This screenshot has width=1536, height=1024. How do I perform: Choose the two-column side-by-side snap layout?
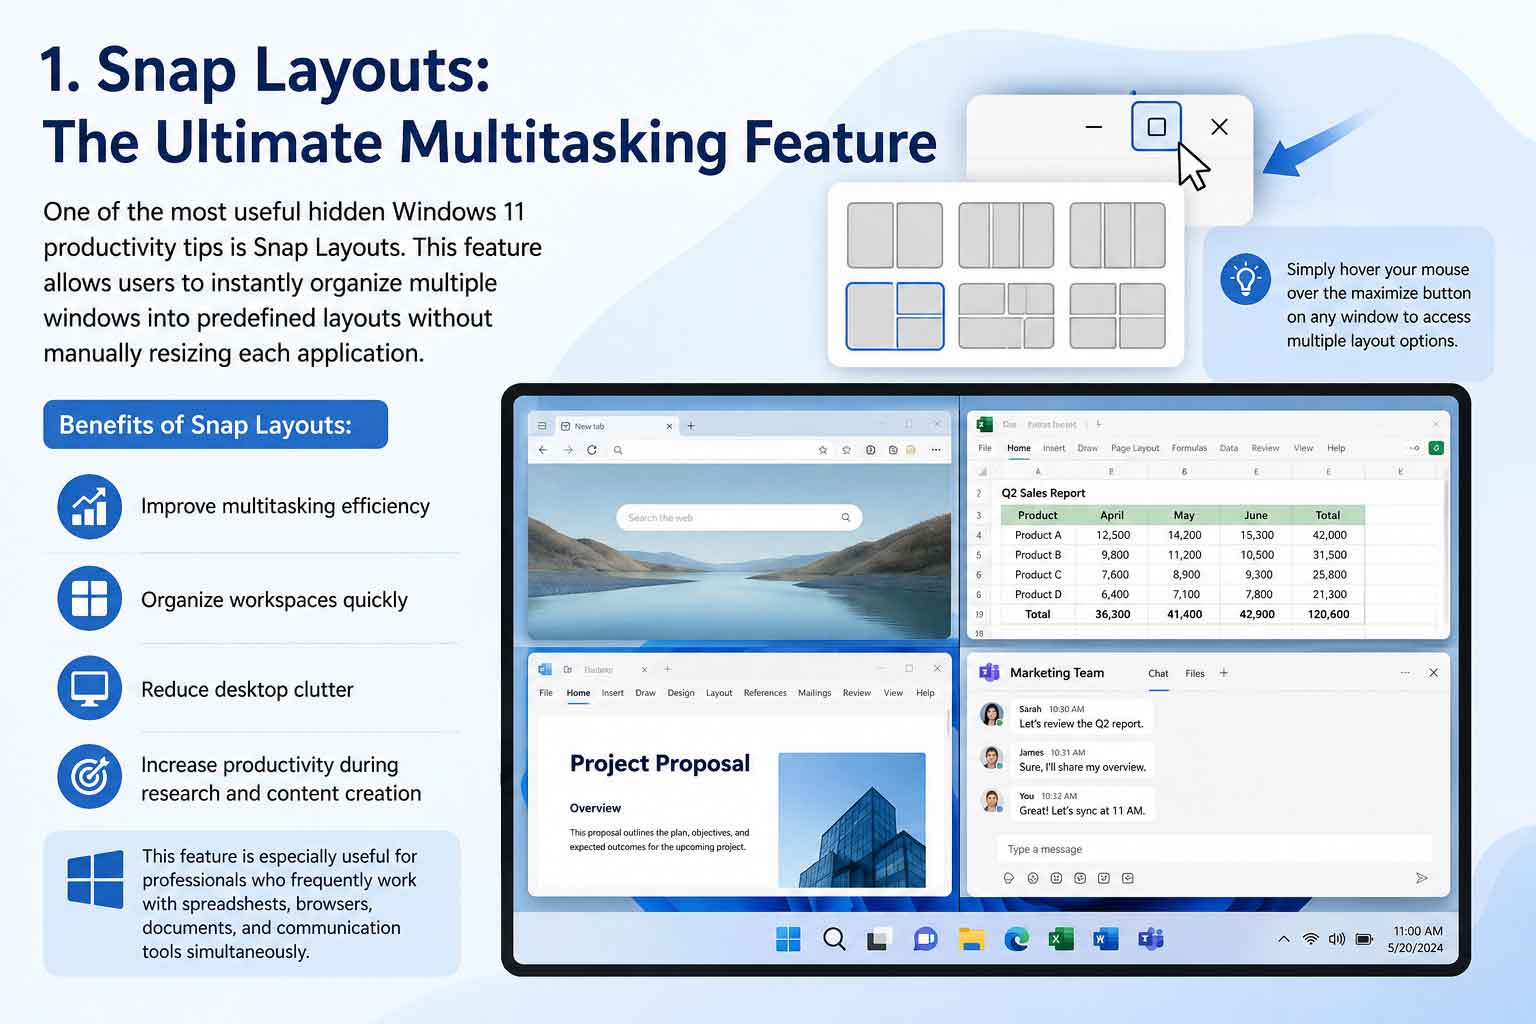tap(895, 235)
